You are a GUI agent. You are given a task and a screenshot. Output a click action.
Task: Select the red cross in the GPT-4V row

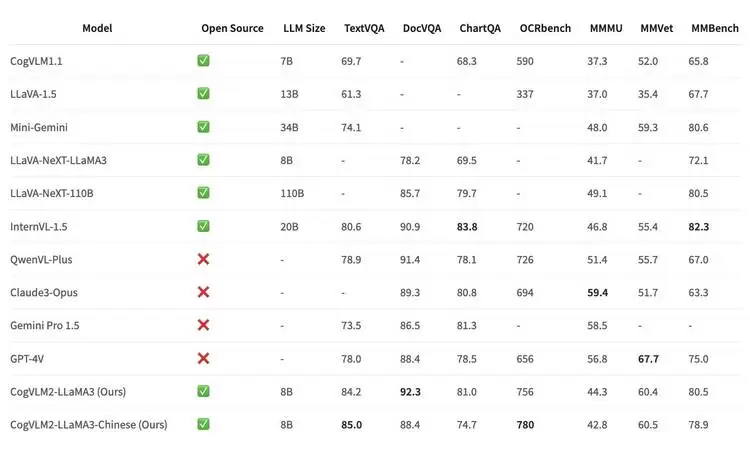tap(203, 358)
